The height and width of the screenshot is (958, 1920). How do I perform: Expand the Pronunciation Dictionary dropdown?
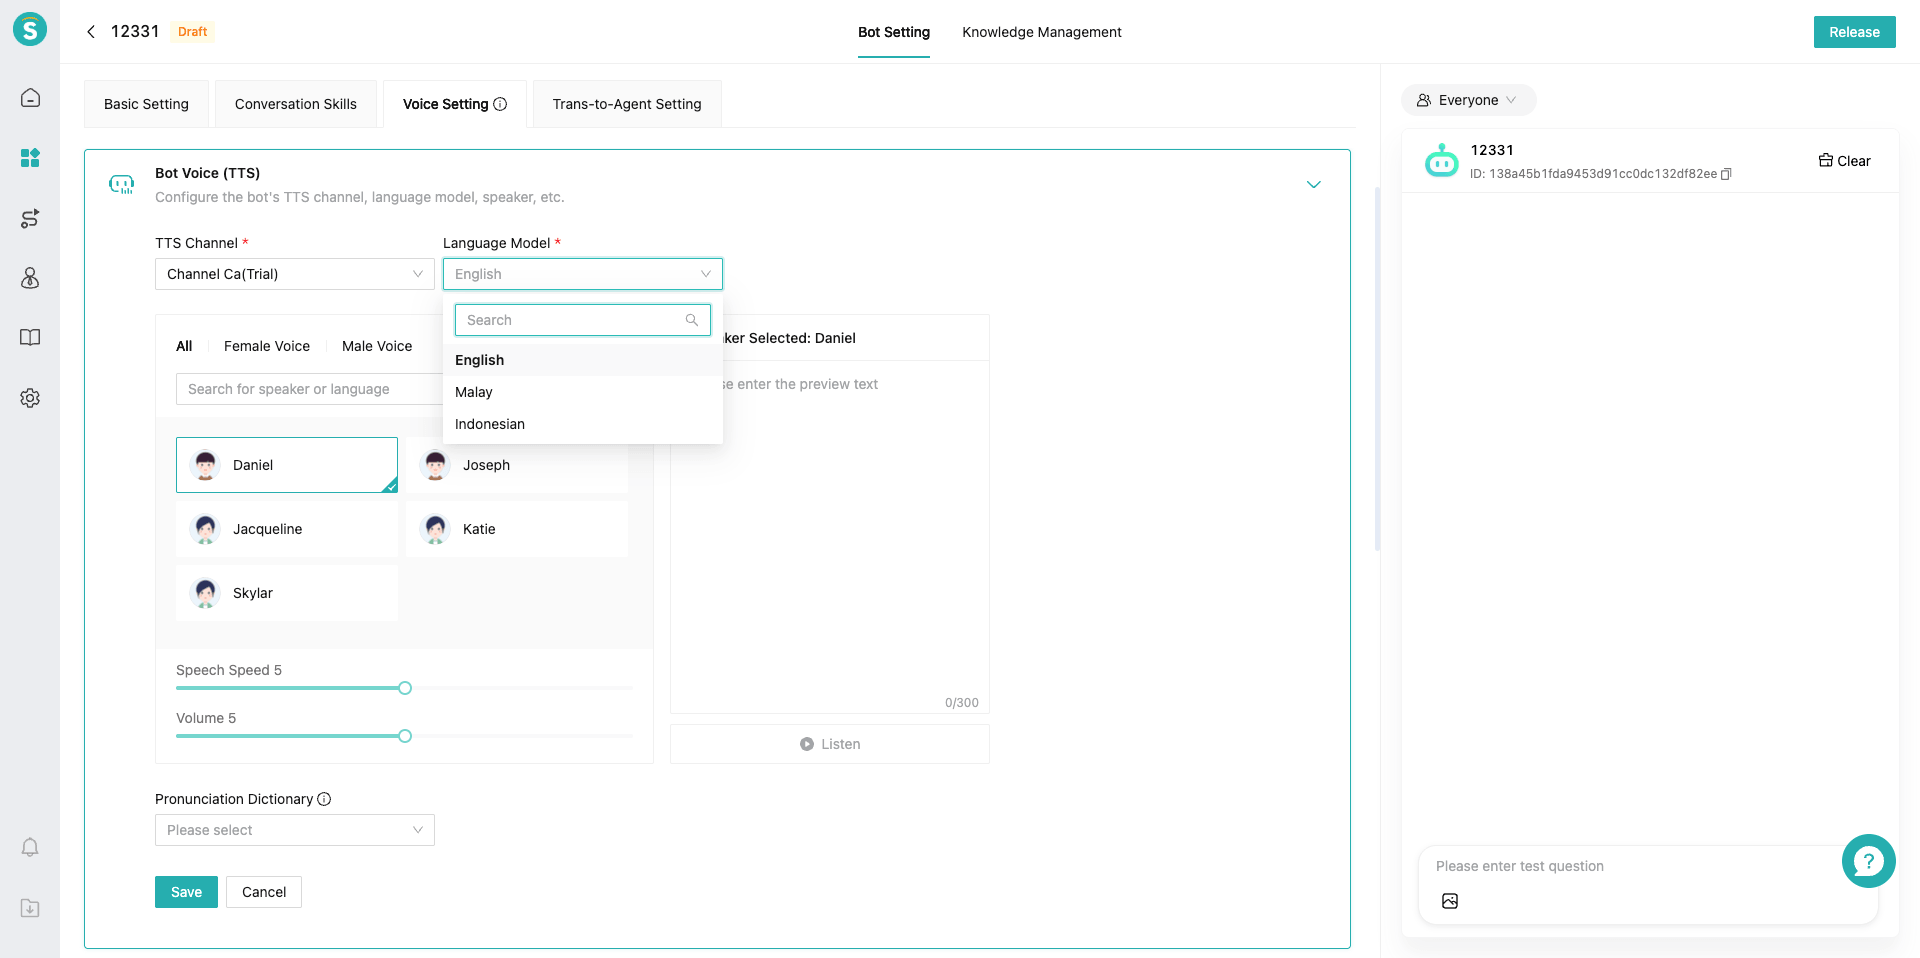click(x=295, y=830)
